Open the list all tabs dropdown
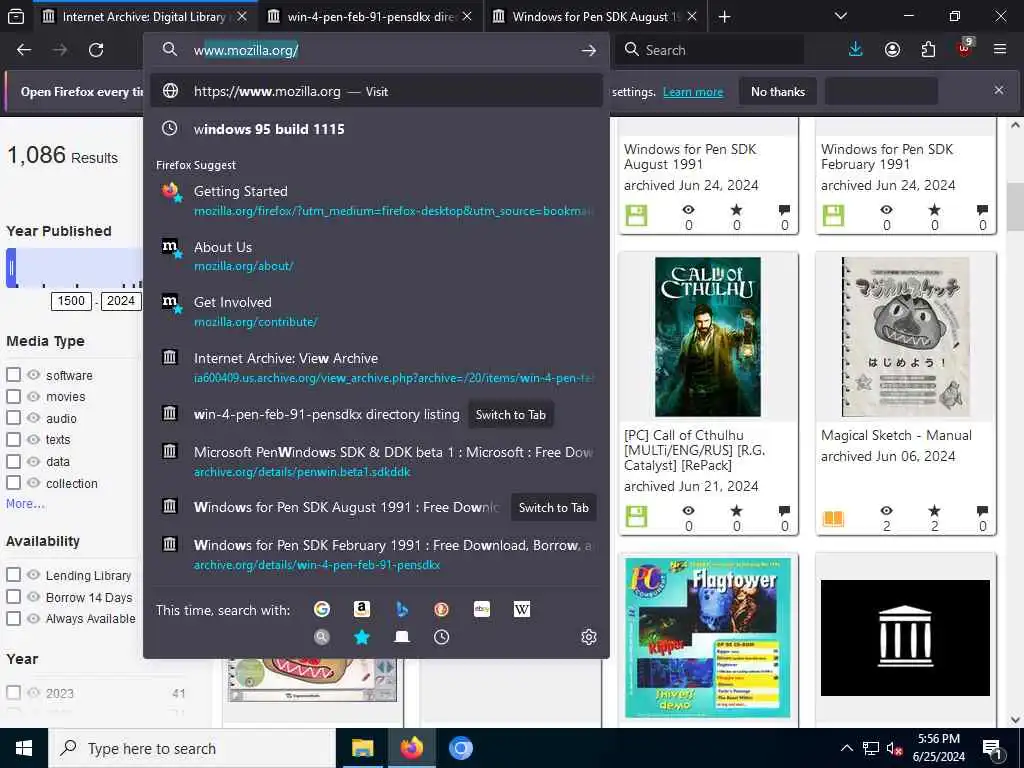1024x768 pixels. pyautogui.click(x=840, y=16)
